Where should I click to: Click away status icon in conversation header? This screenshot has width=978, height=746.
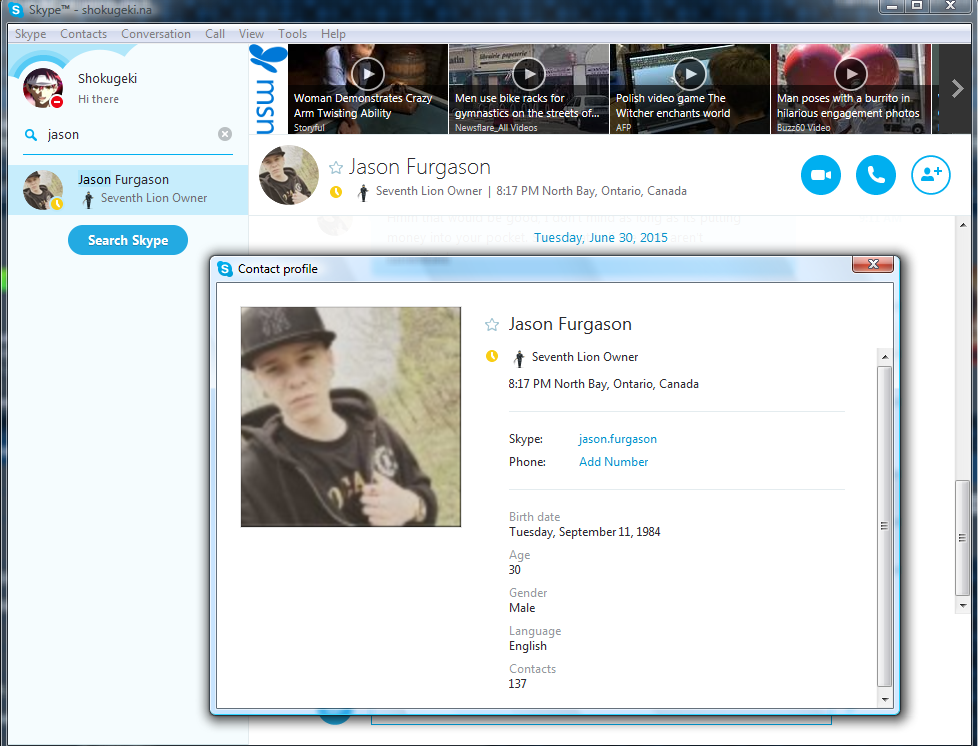pyautogui.click(x=336, y=191)
